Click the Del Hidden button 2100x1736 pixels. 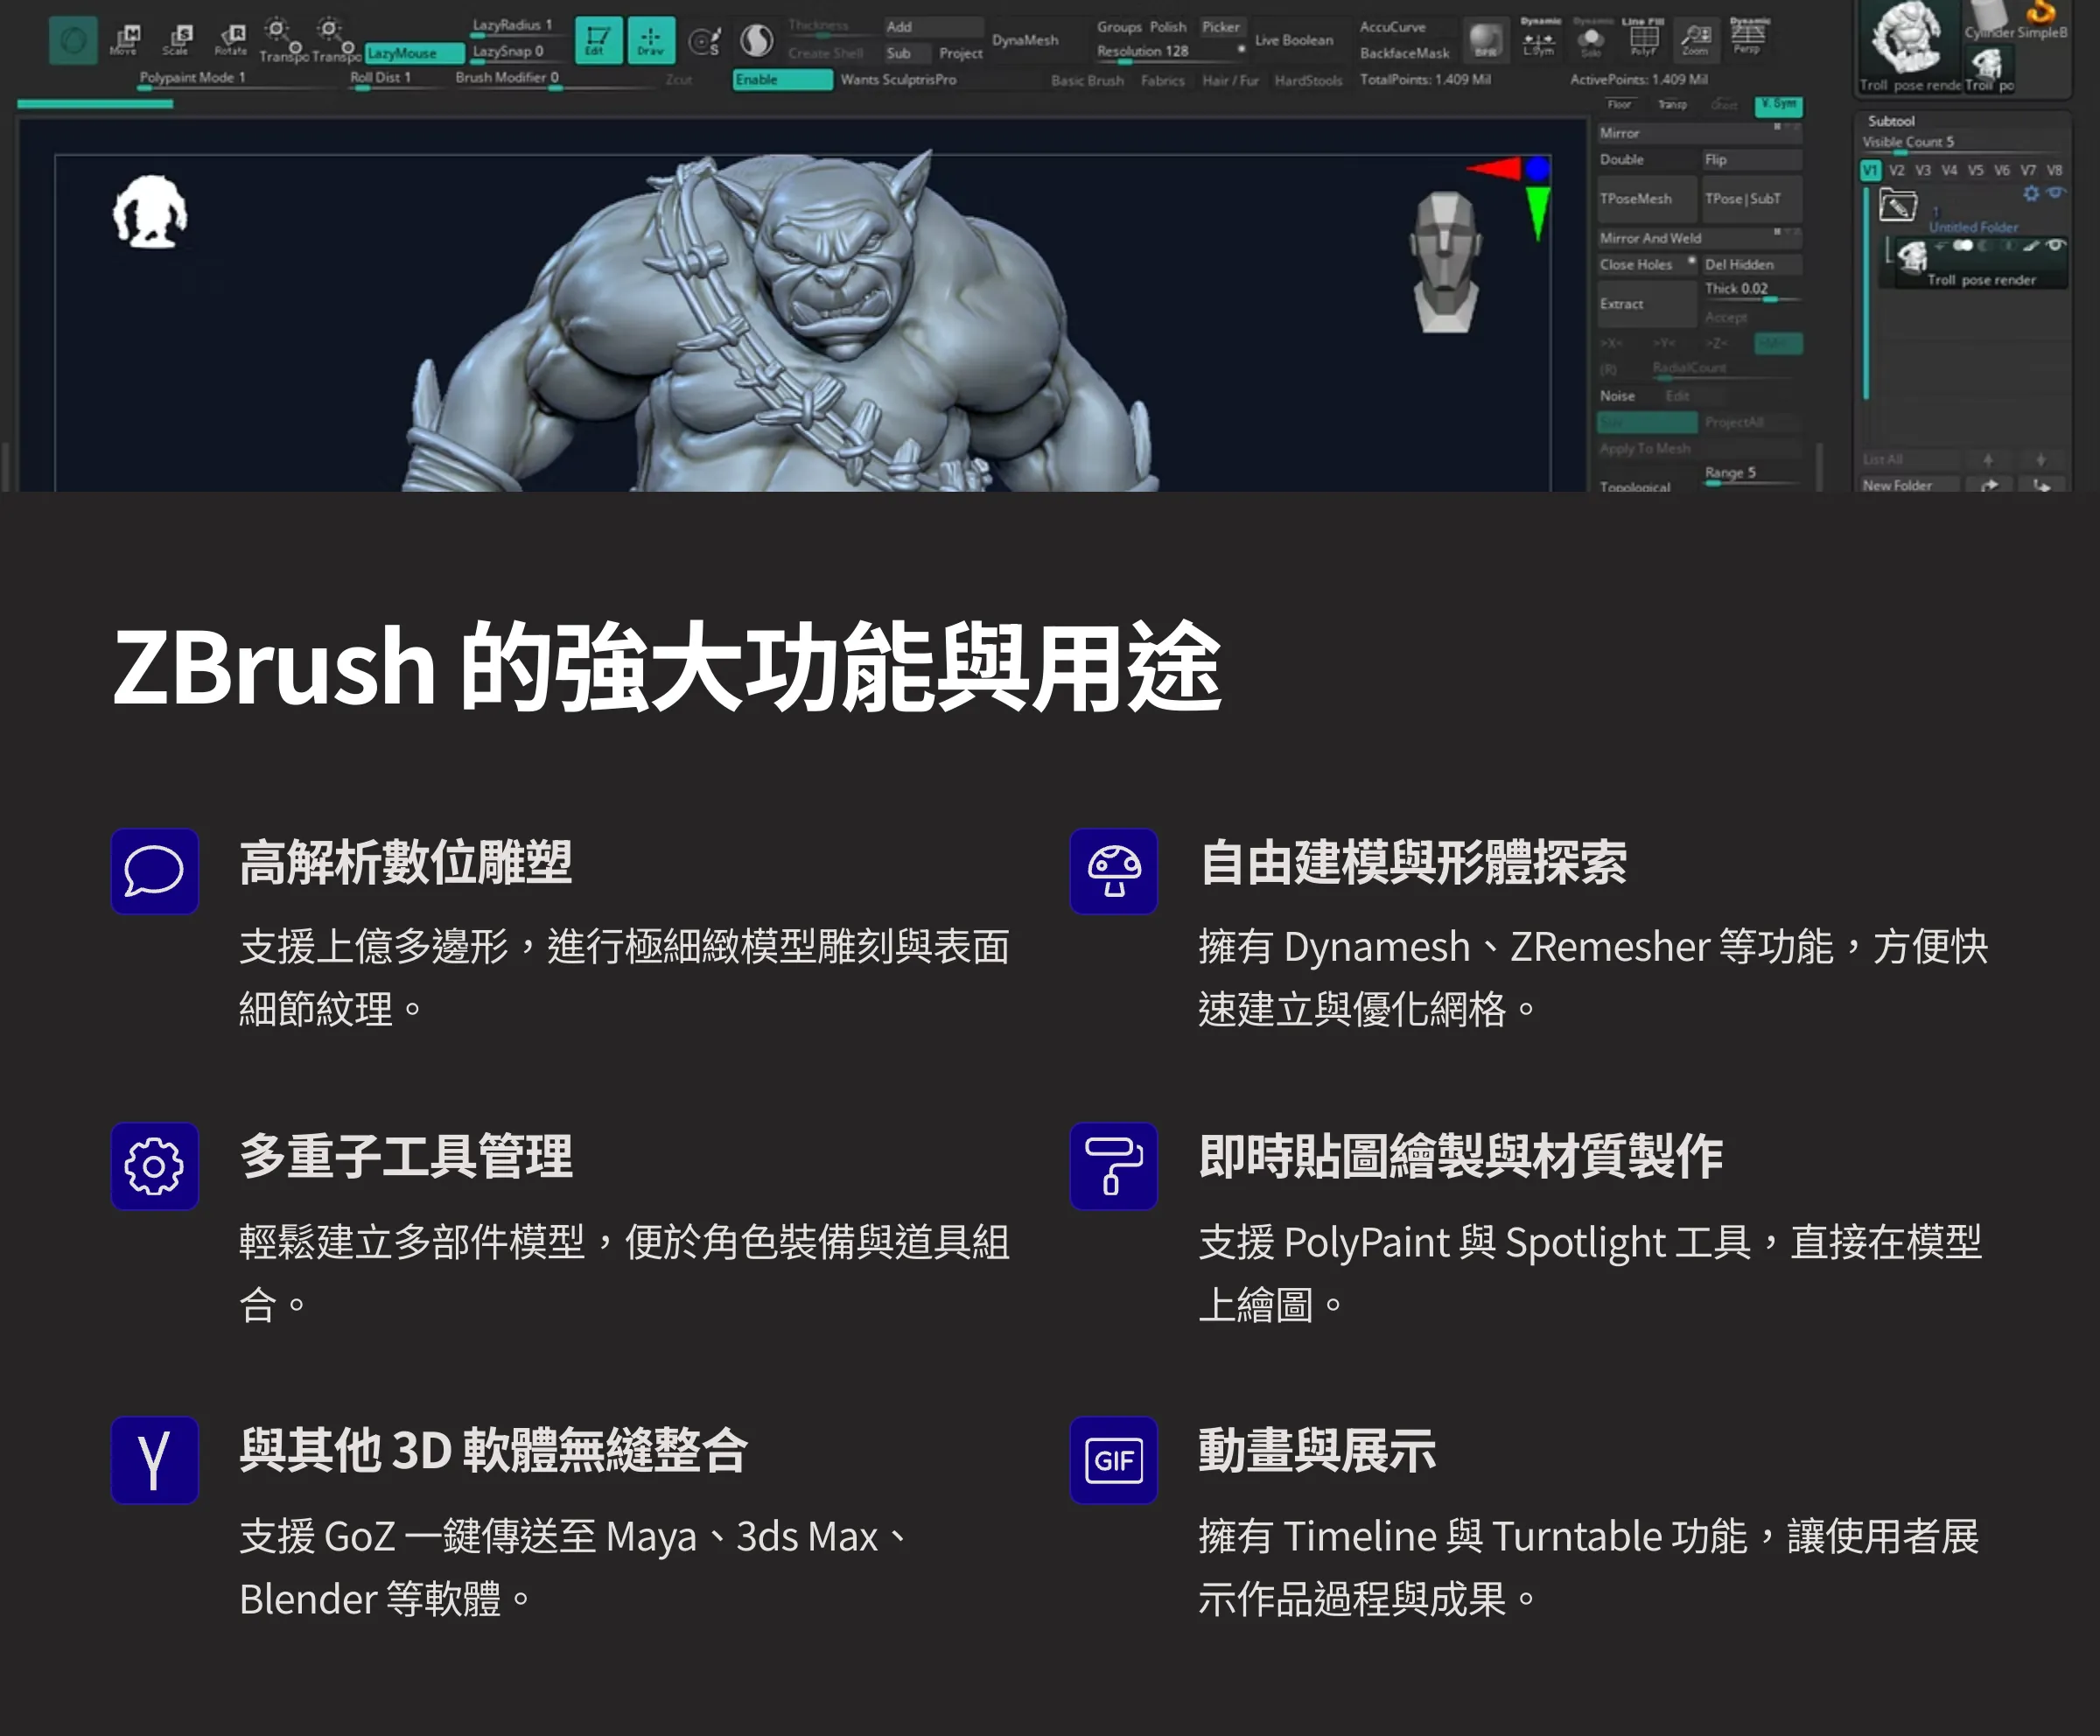pos(1752,264)
